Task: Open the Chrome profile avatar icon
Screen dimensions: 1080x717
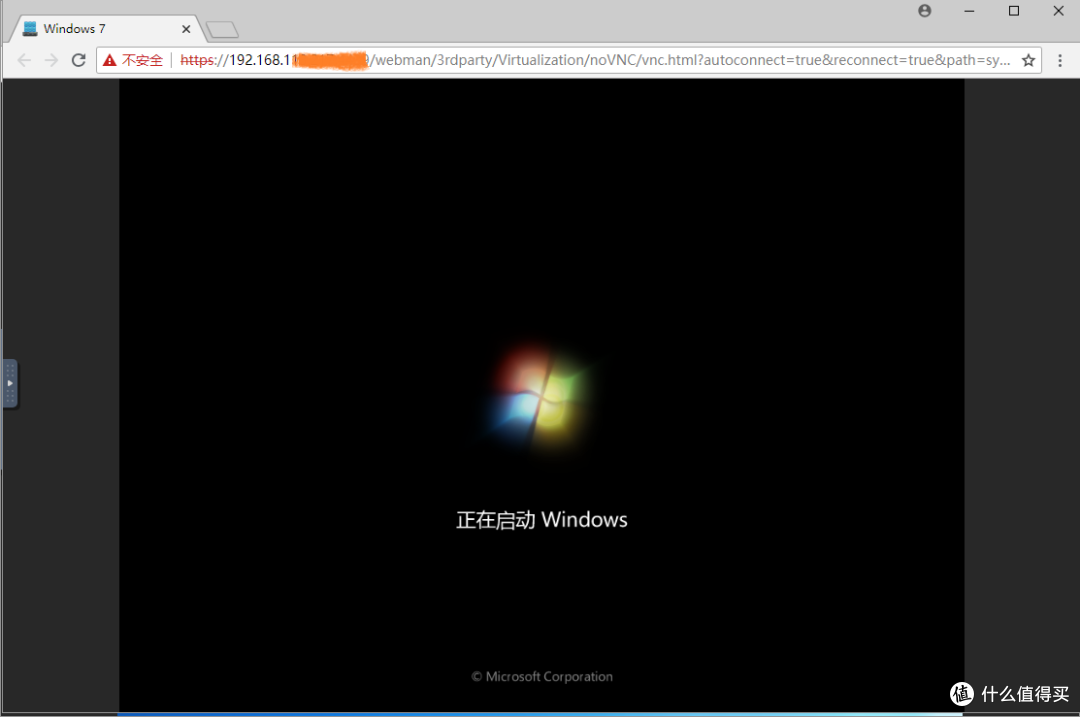Action: [924, 11]
